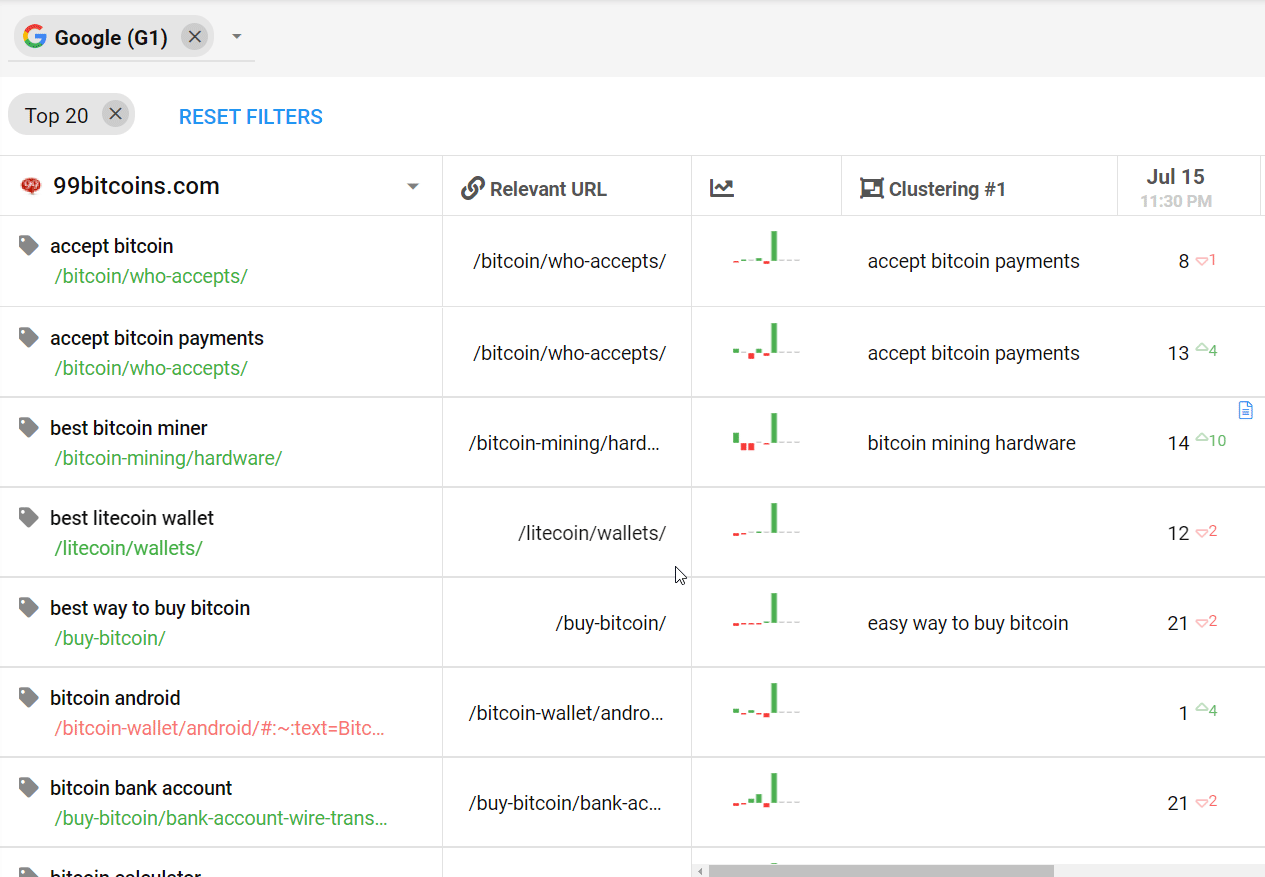This screenshot has height=877, width=1265.
Task: Open the bank-account-wire-transfer green link
Action: (x=221, y=818)
